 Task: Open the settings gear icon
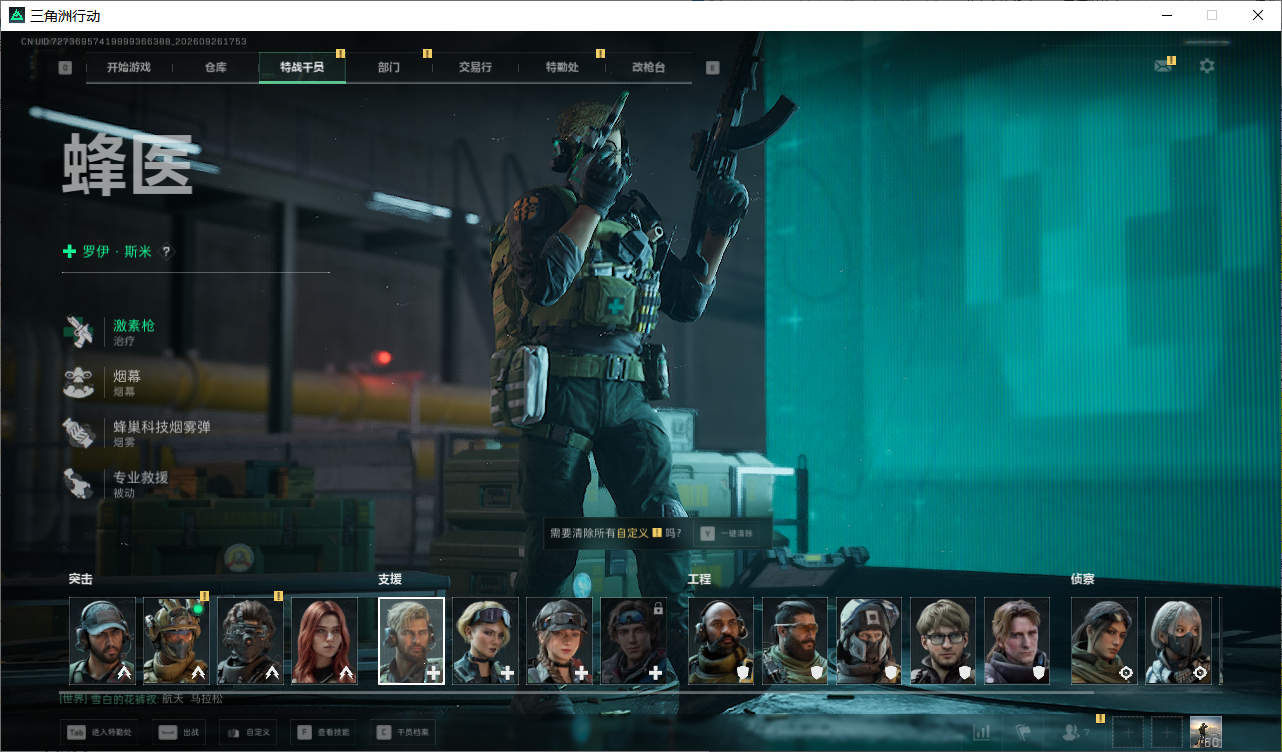1207,66
